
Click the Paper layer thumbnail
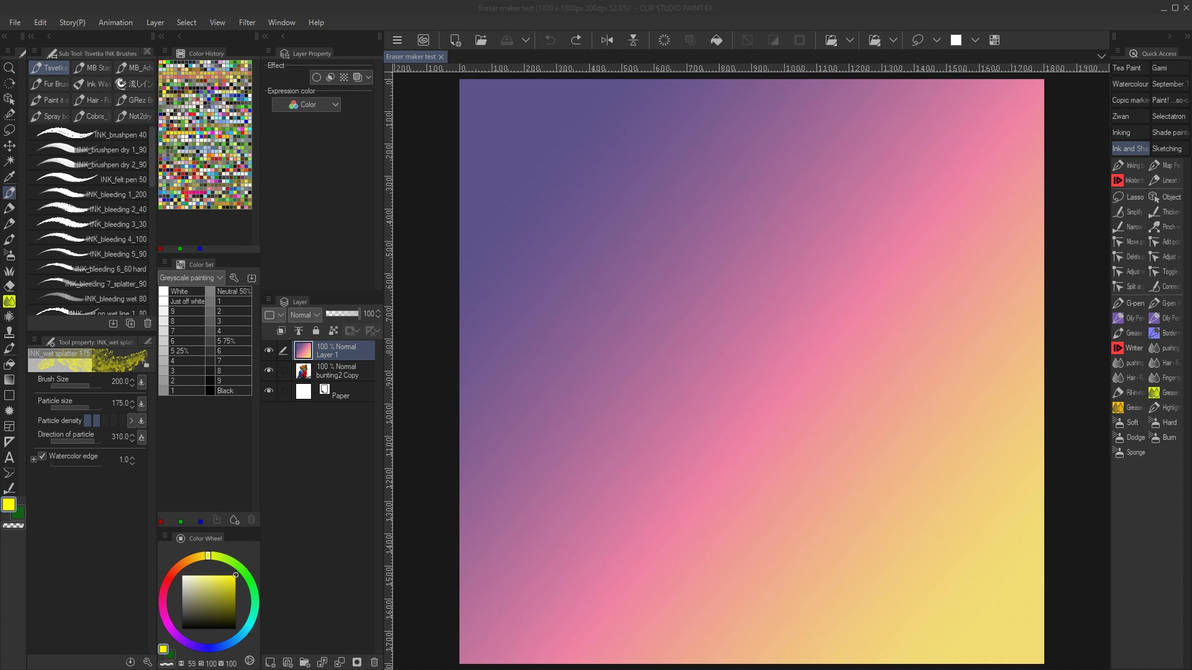point(304,391)
